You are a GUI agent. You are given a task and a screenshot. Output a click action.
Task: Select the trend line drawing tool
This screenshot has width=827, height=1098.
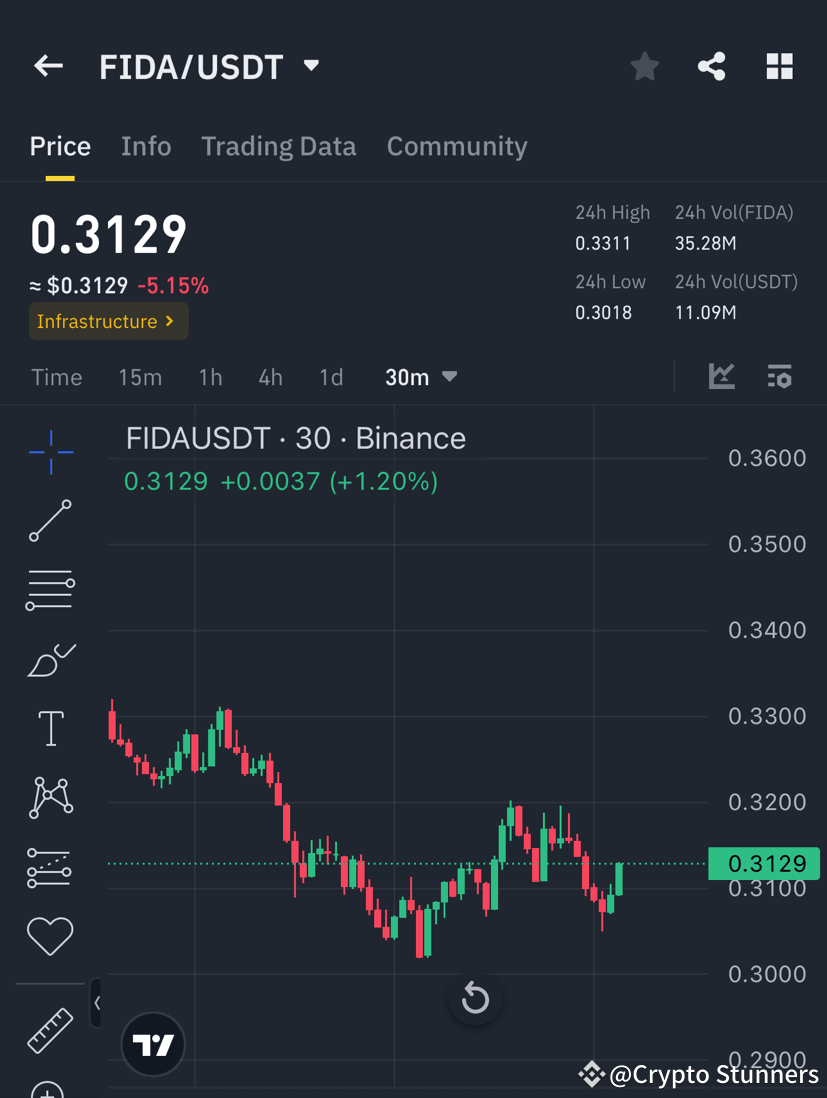[50, 521]
